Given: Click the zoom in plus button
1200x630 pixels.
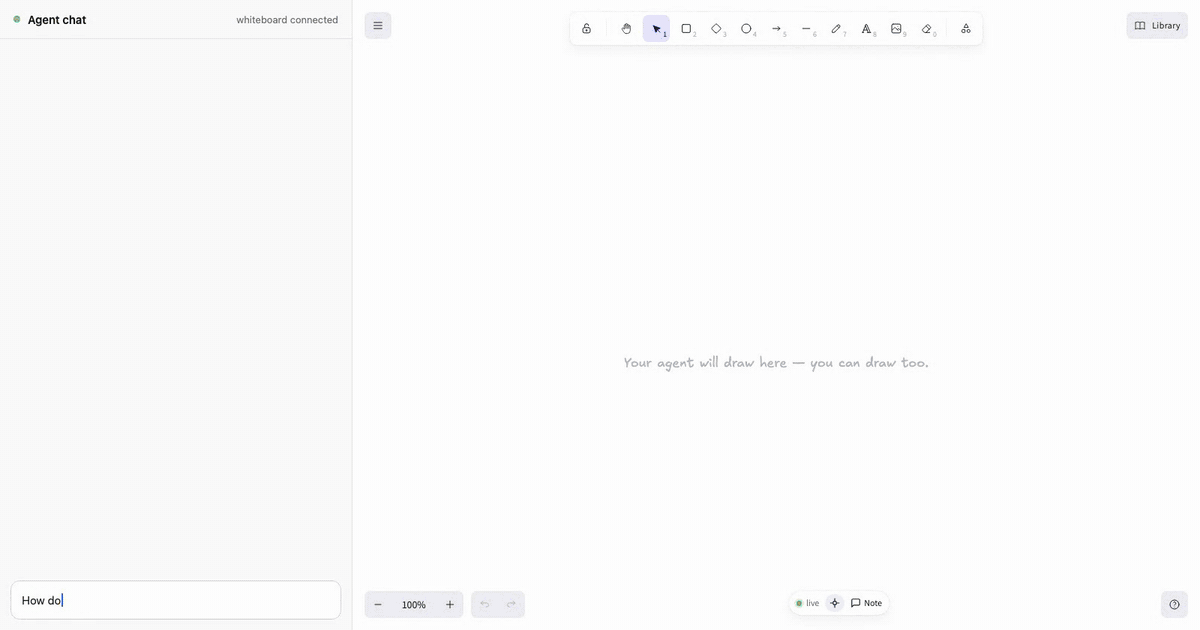Looking at the screenshot, I should point(450,604).
